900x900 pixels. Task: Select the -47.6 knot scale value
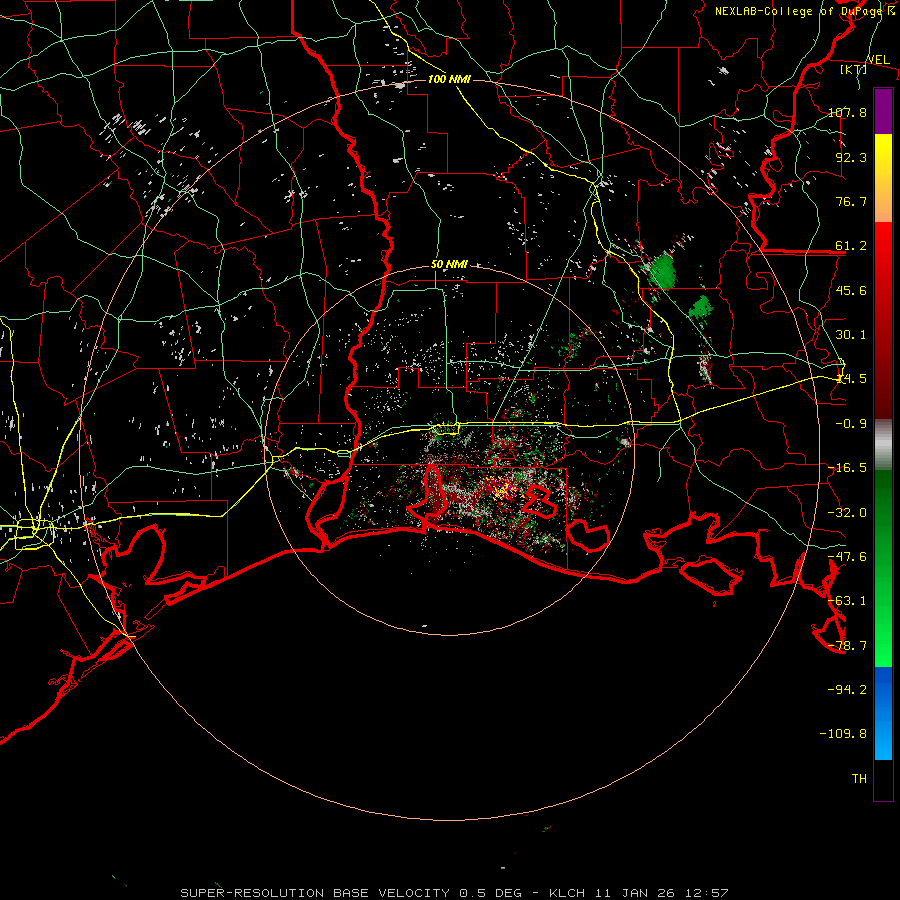point(847,557)
